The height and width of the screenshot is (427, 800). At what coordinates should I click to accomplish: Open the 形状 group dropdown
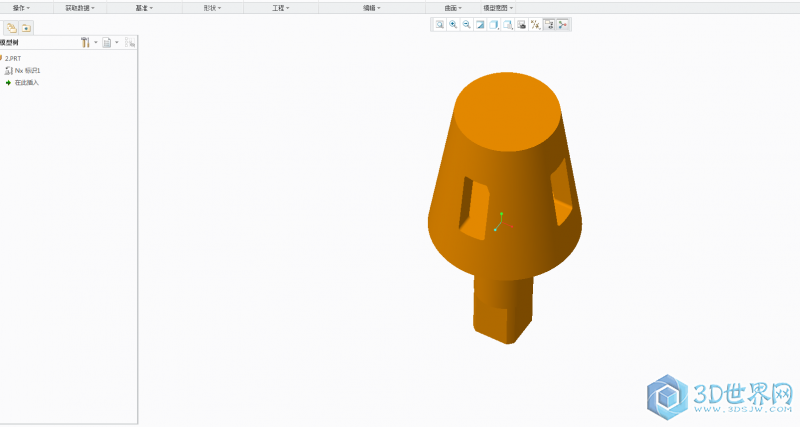click(212, 8)
